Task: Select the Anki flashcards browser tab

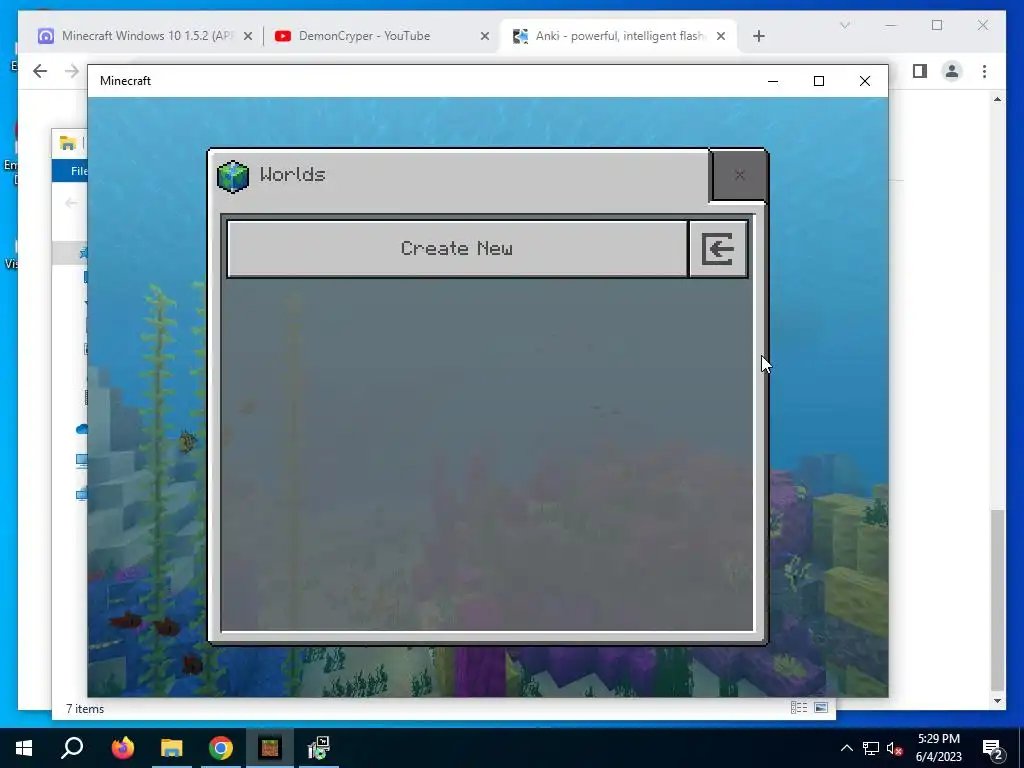Action: (618, 36)
